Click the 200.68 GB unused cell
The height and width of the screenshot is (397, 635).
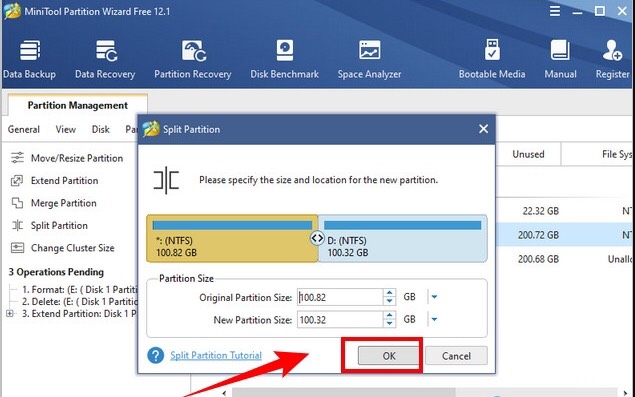pos(538,259)
